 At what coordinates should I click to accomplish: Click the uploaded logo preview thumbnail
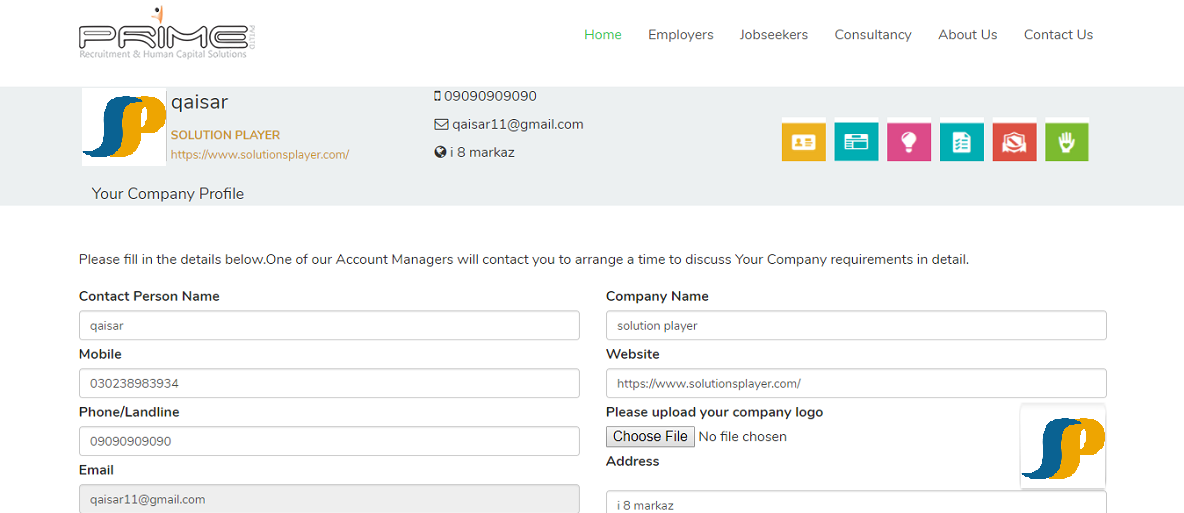(1062, 447)
